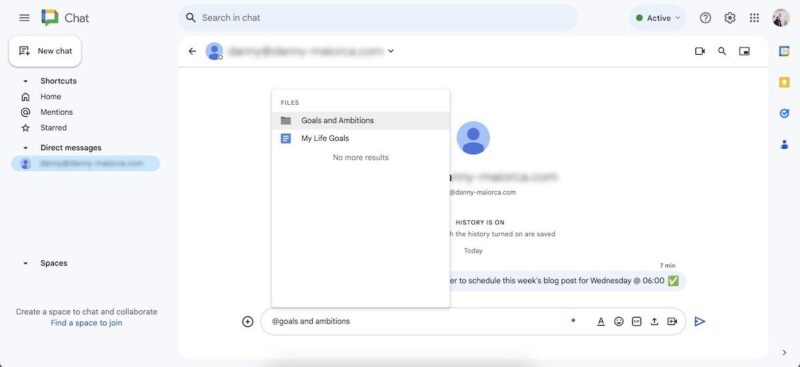Image resolution: width=800 pixels, height=367 pixels.
Task: Click the large profile avatar
Action: [473, 138]
